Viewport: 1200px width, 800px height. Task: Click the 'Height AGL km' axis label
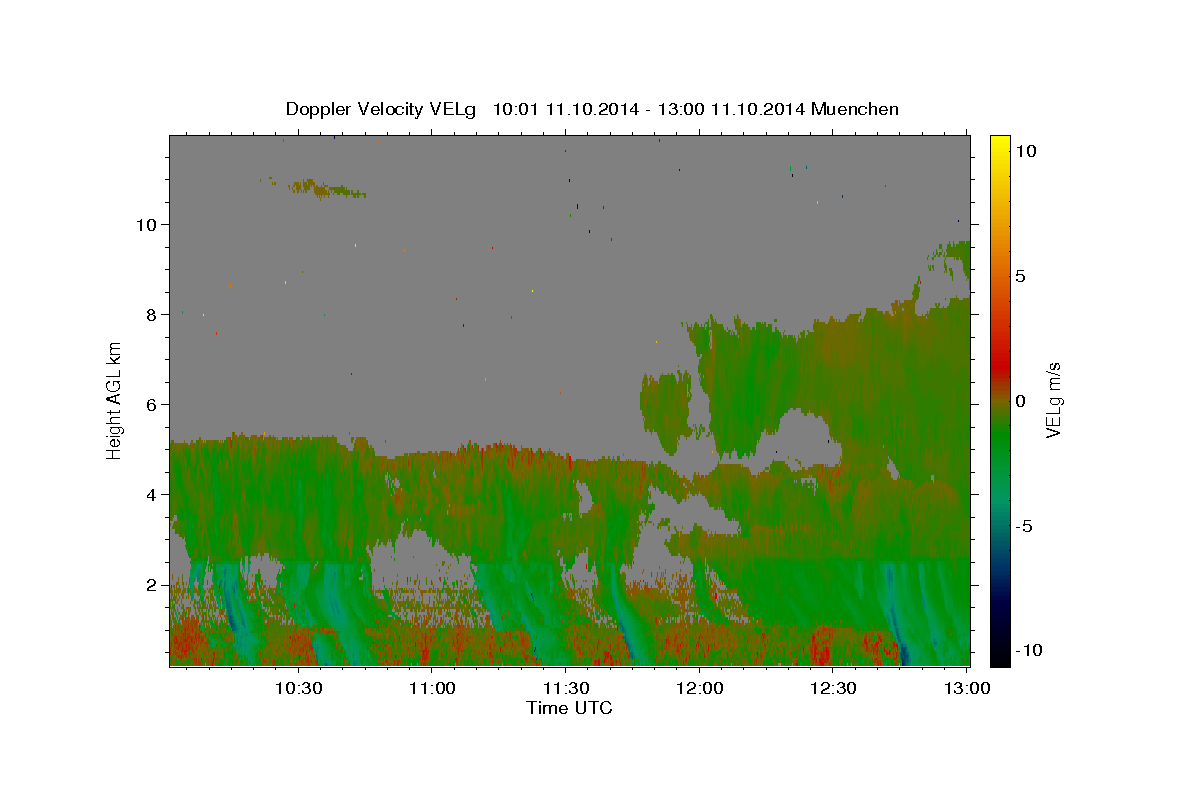[115, 400]
